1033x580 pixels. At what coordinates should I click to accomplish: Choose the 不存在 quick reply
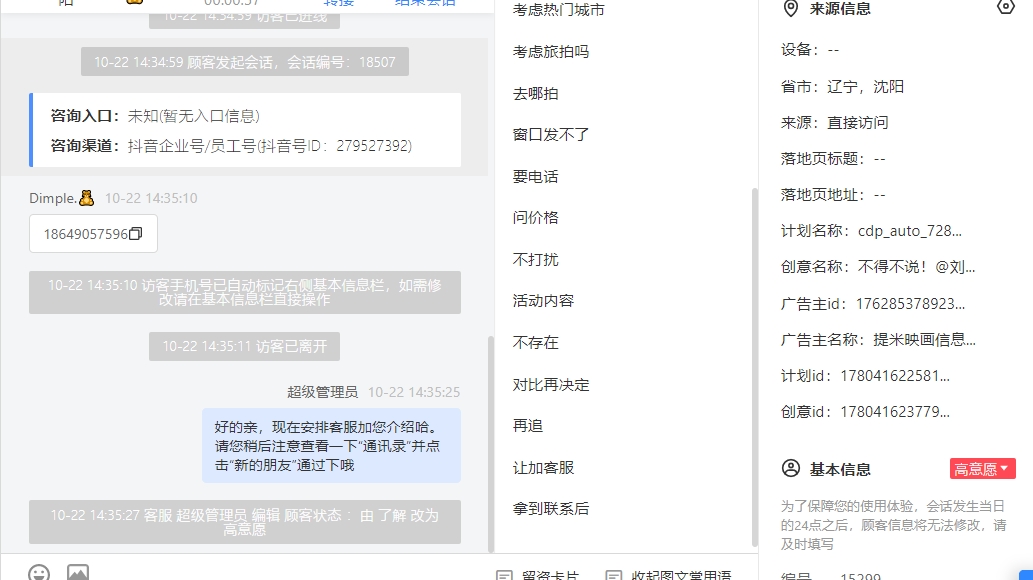coord(536,343)
